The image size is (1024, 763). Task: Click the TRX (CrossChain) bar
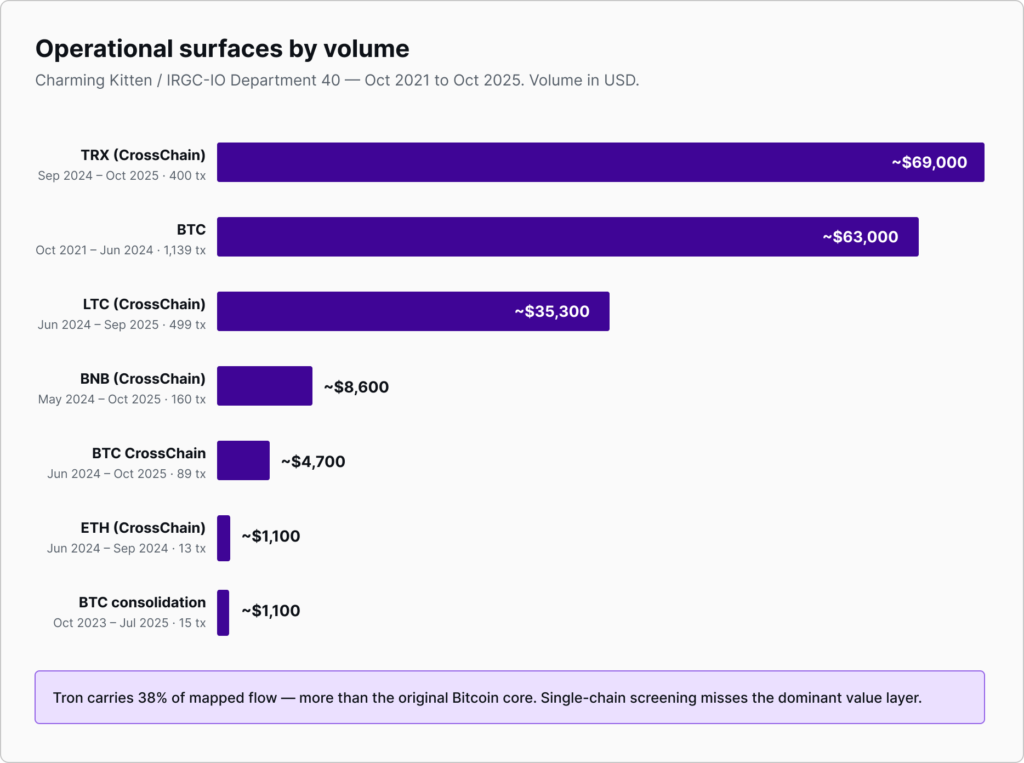tap(600, 162)
